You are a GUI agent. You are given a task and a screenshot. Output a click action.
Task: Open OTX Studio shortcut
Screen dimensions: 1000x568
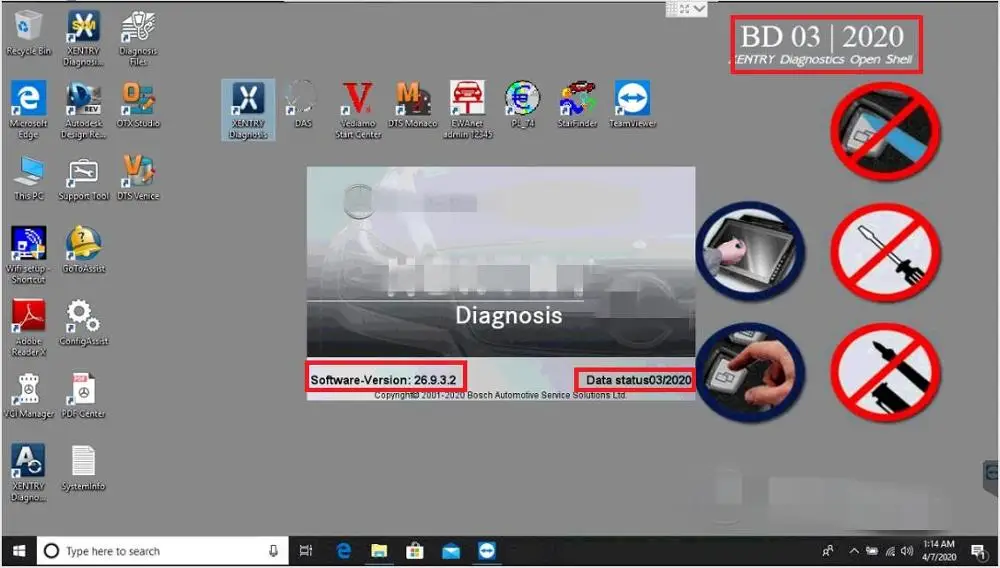pos(138,104)
